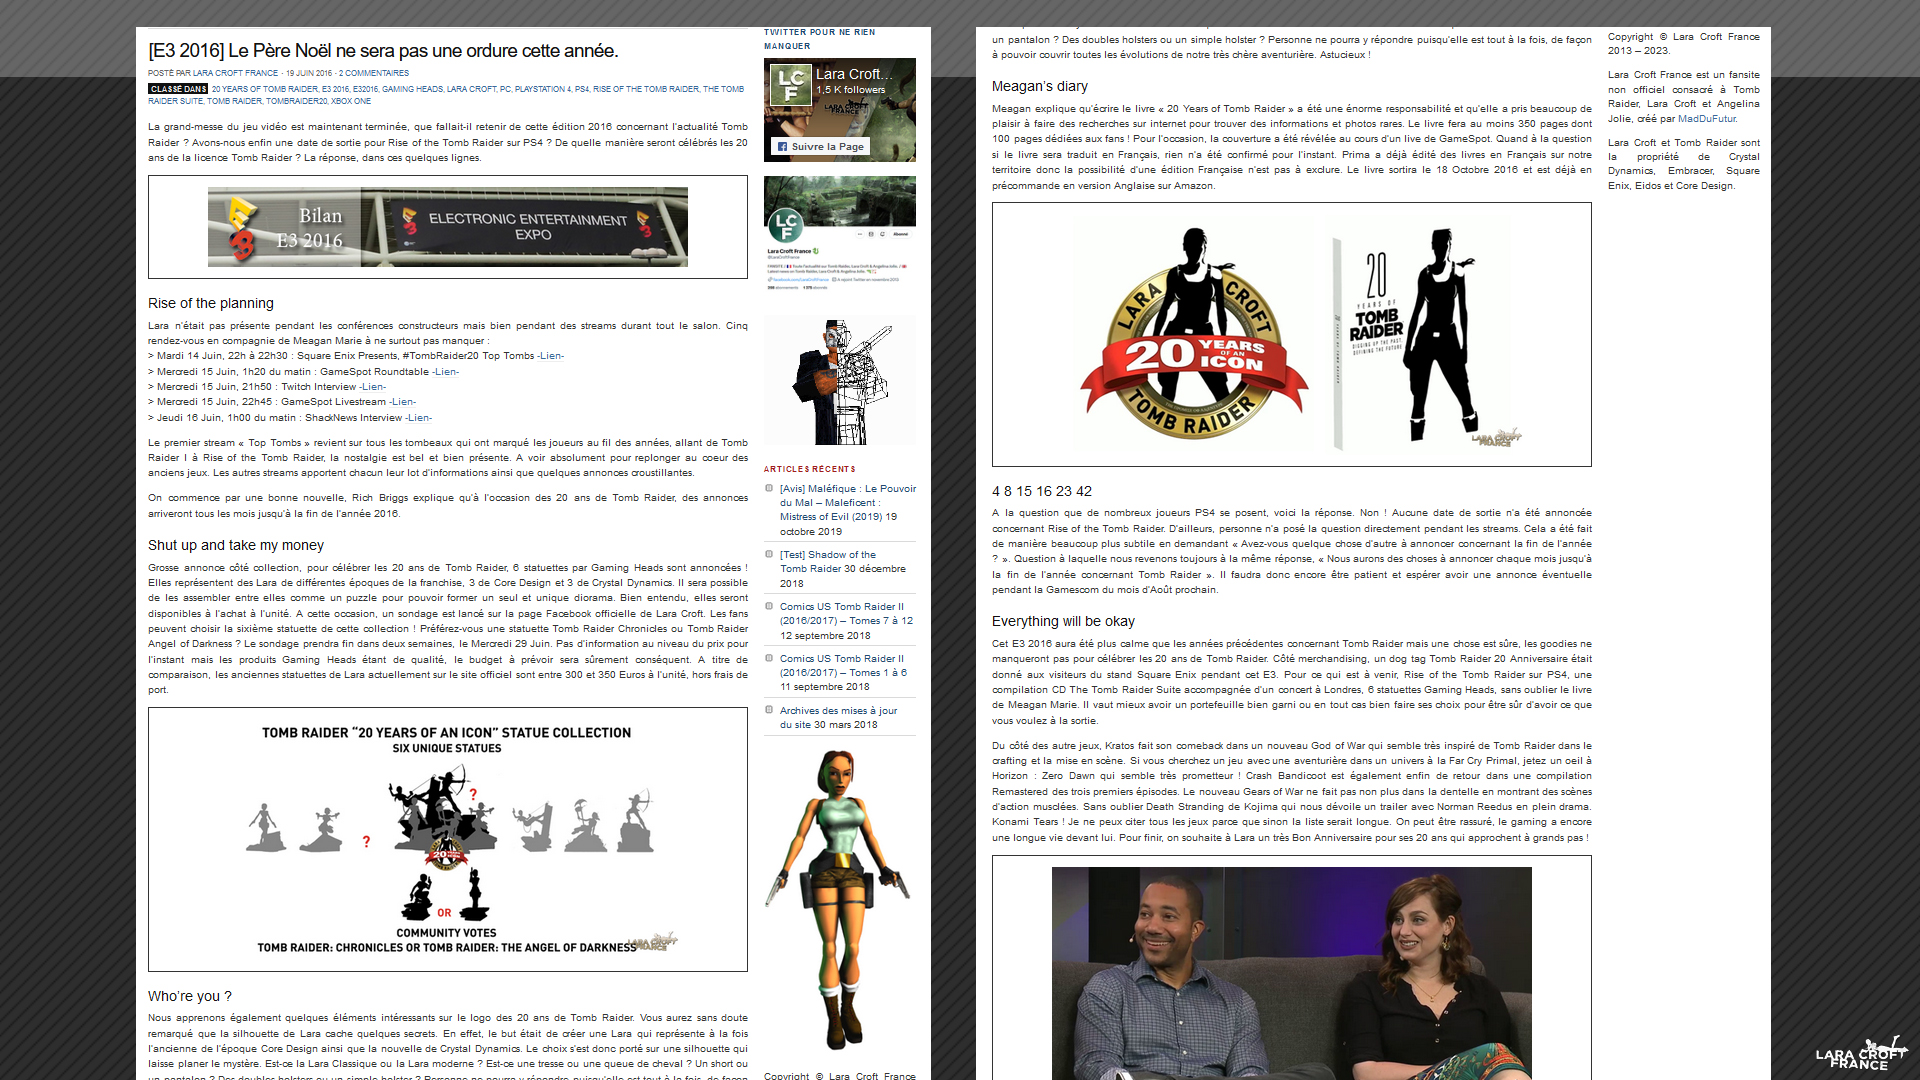1920x1080 pixels.
Task: Click the MadDuFutur author link
Action: (x=1706, y=119)
